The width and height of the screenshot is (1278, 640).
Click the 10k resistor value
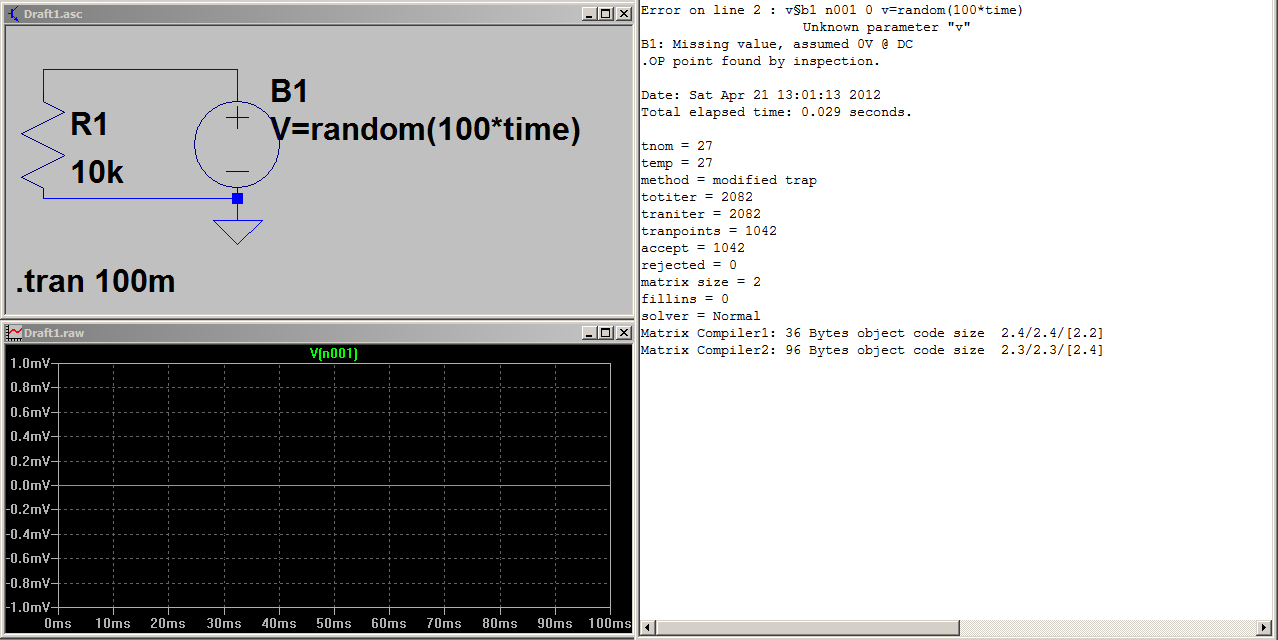click(x=97, y=173)
